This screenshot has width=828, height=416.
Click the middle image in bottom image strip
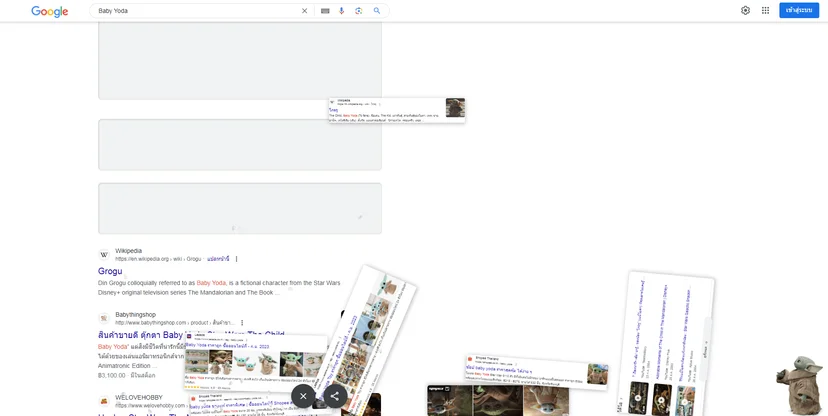tap(497, 401)
